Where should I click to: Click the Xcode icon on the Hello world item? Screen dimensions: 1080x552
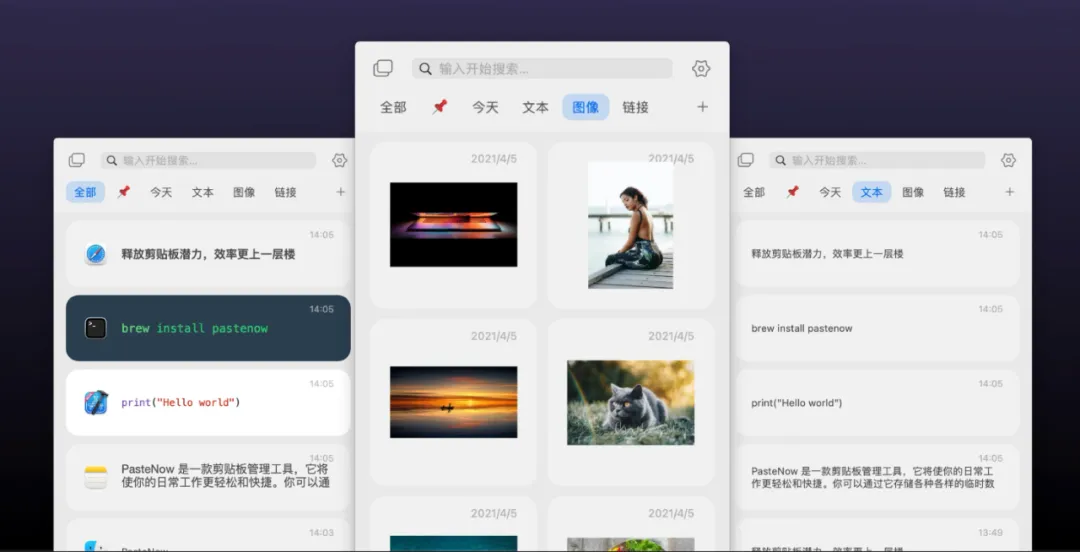[x=96, y=402]
